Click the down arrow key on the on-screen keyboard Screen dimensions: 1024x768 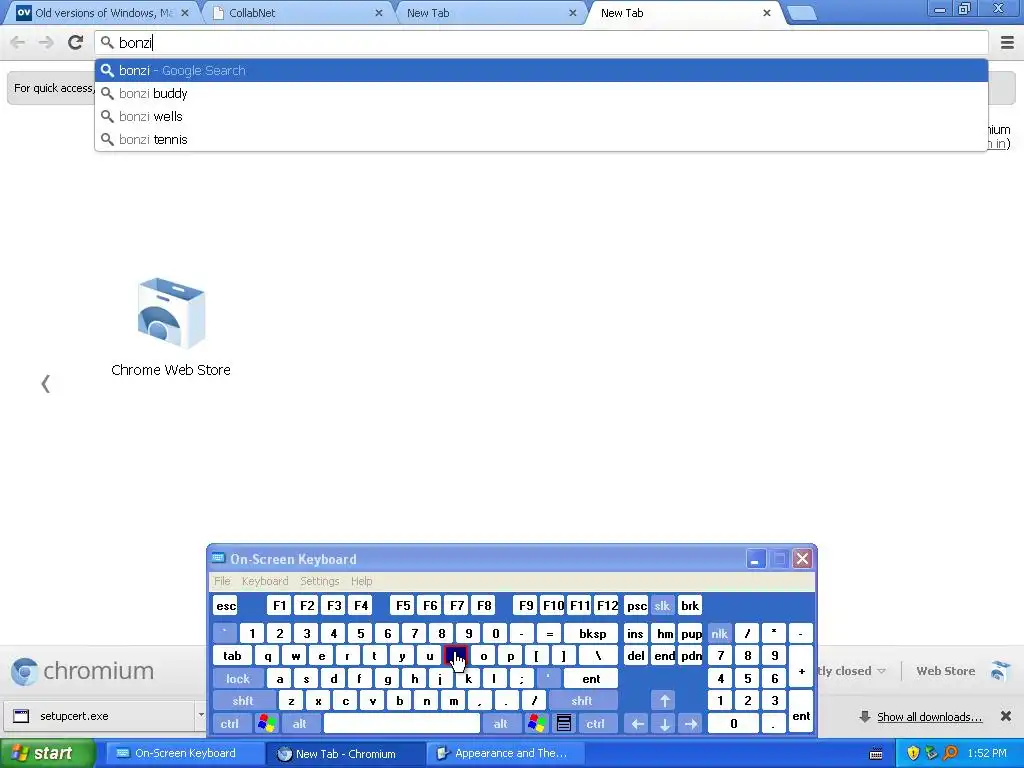[x=665, y=724]
